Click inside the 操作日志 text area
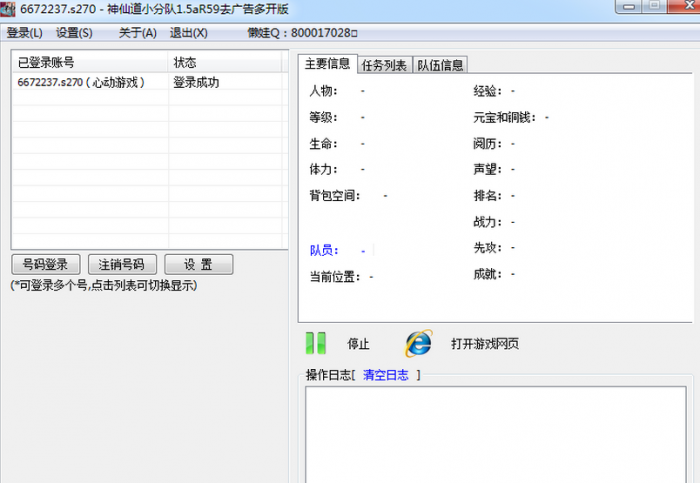The image size is (700, 483). coord(495,432)
